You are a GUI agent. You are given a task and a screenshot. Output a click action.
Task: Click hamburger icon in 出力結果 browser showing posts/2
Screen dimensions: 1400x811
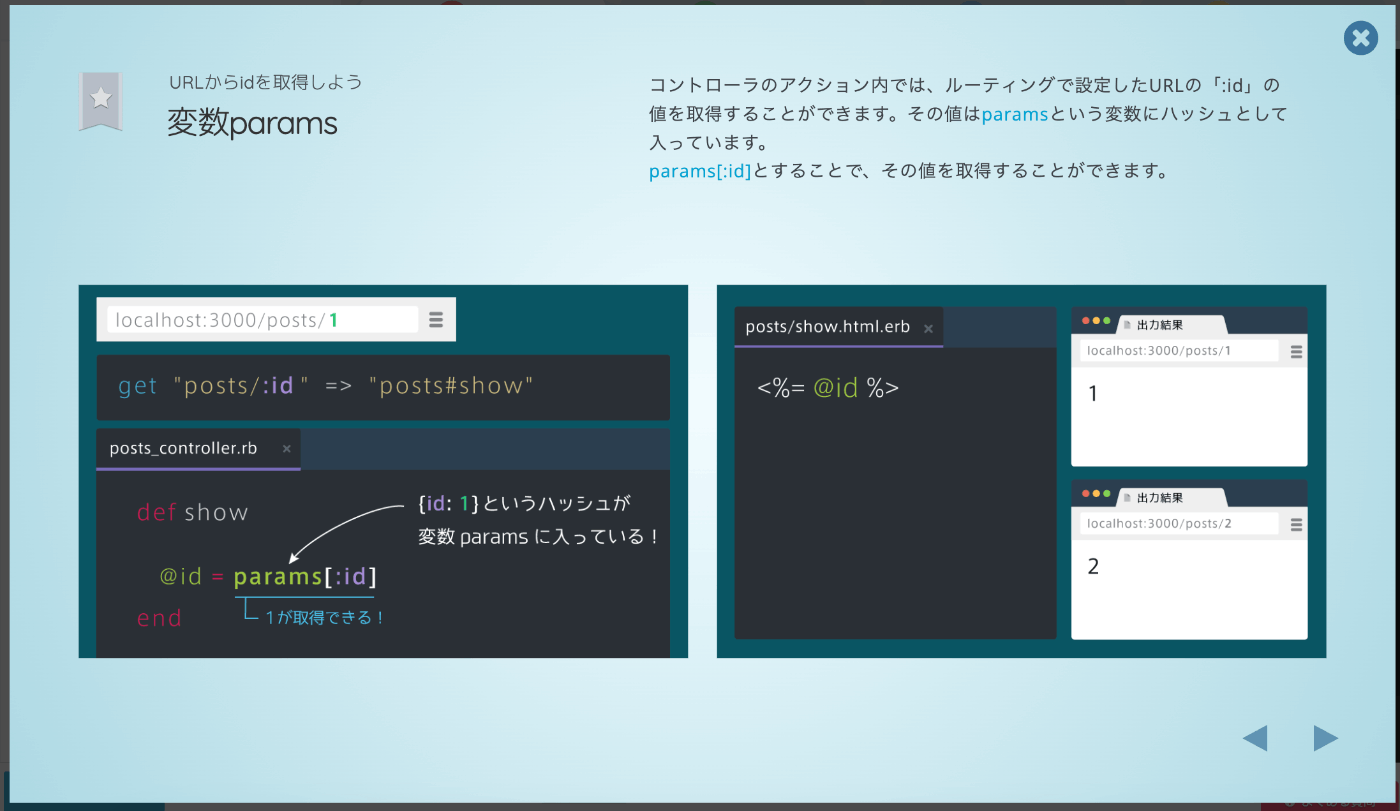click(x=1296, y=525)
